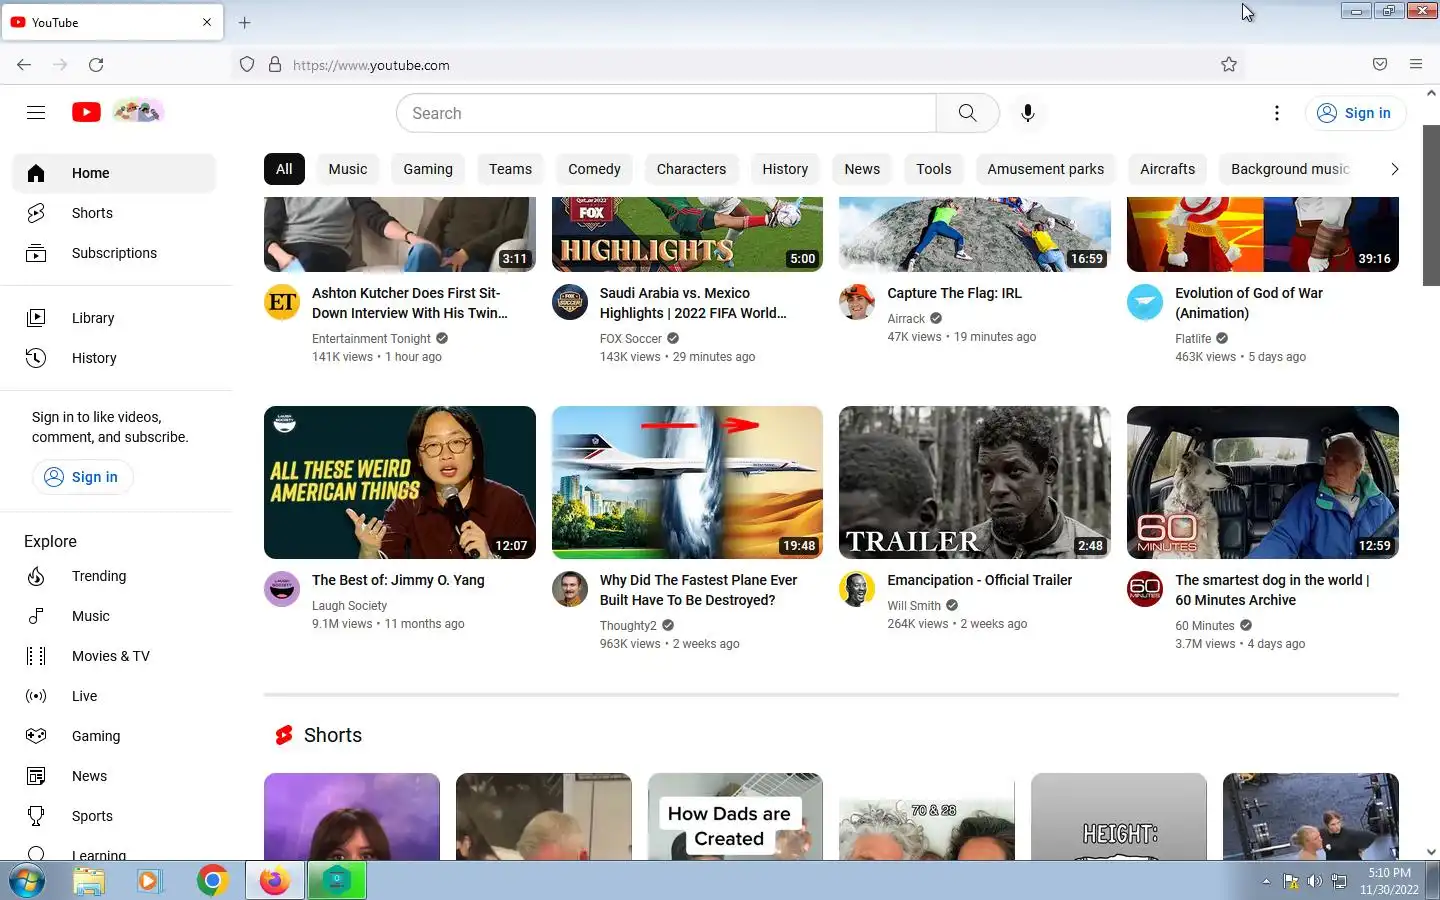Click Entertainment Tonight ET channel avatar
The height and width of the screenshot is (900, 1440).
(x=282, y=302)
